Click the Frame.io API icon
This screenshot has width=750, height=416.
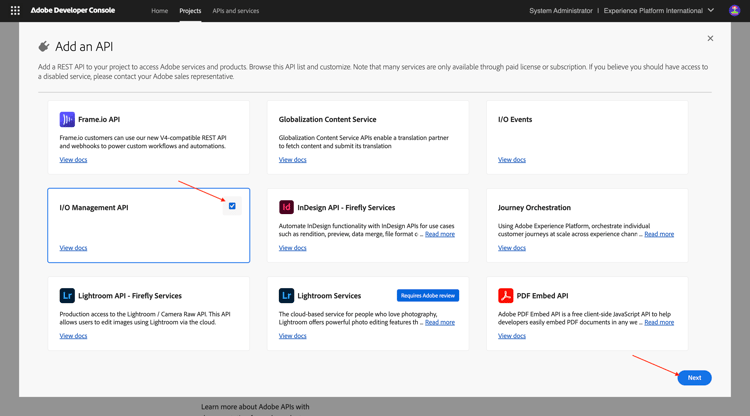67,119
